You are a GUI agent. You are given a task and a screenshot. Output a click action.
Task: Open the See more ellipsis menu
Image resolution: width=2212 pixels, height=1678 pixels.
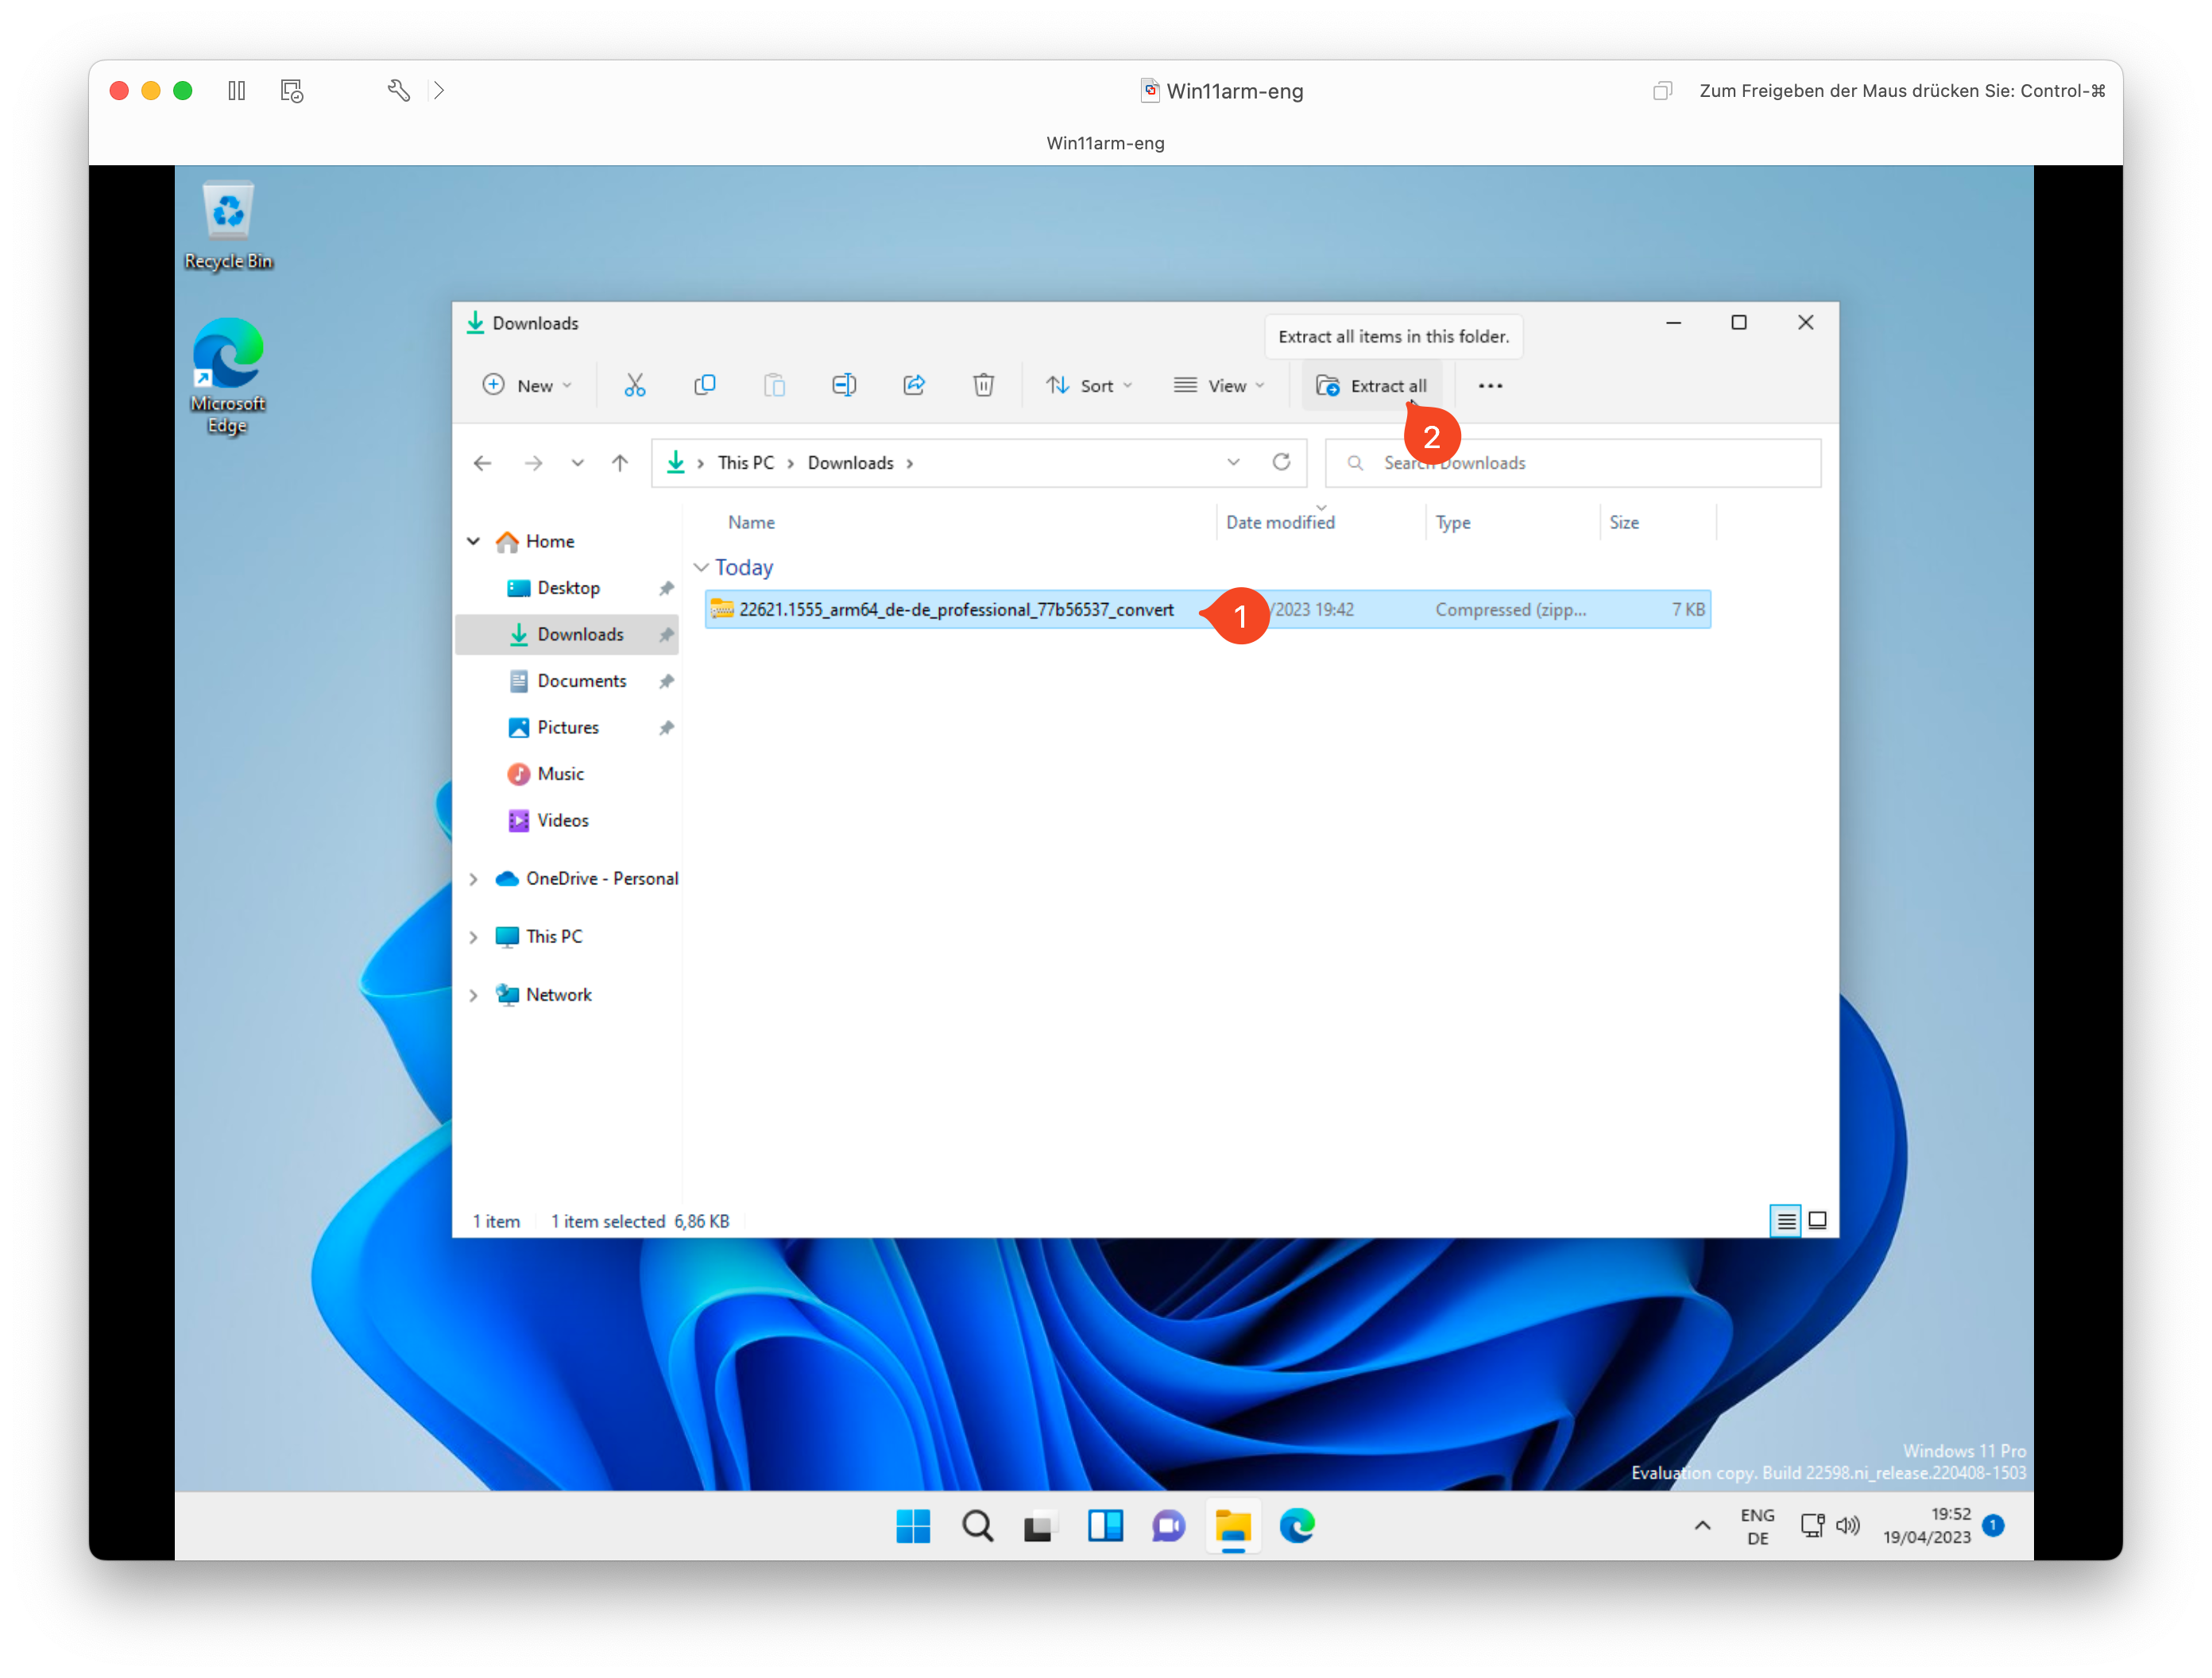(1490, 386)
